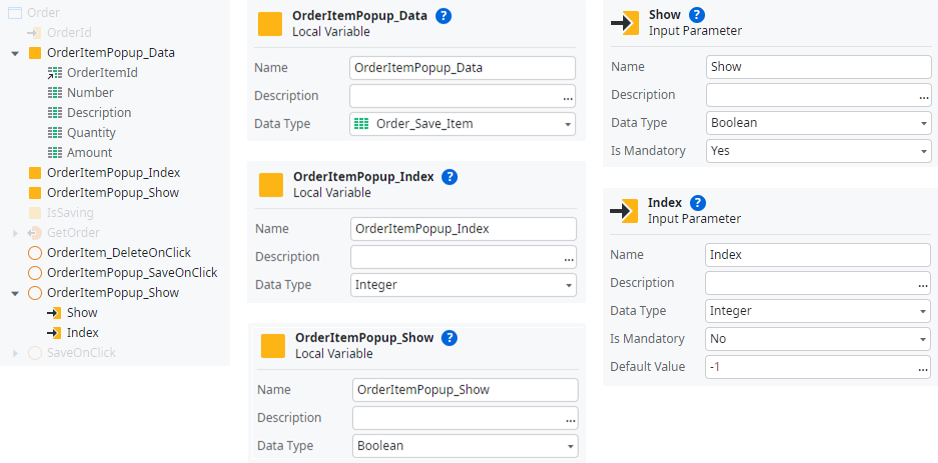Click help icon next to Show input parameter
Screen dimensions: 938x463
click(697, 15)
